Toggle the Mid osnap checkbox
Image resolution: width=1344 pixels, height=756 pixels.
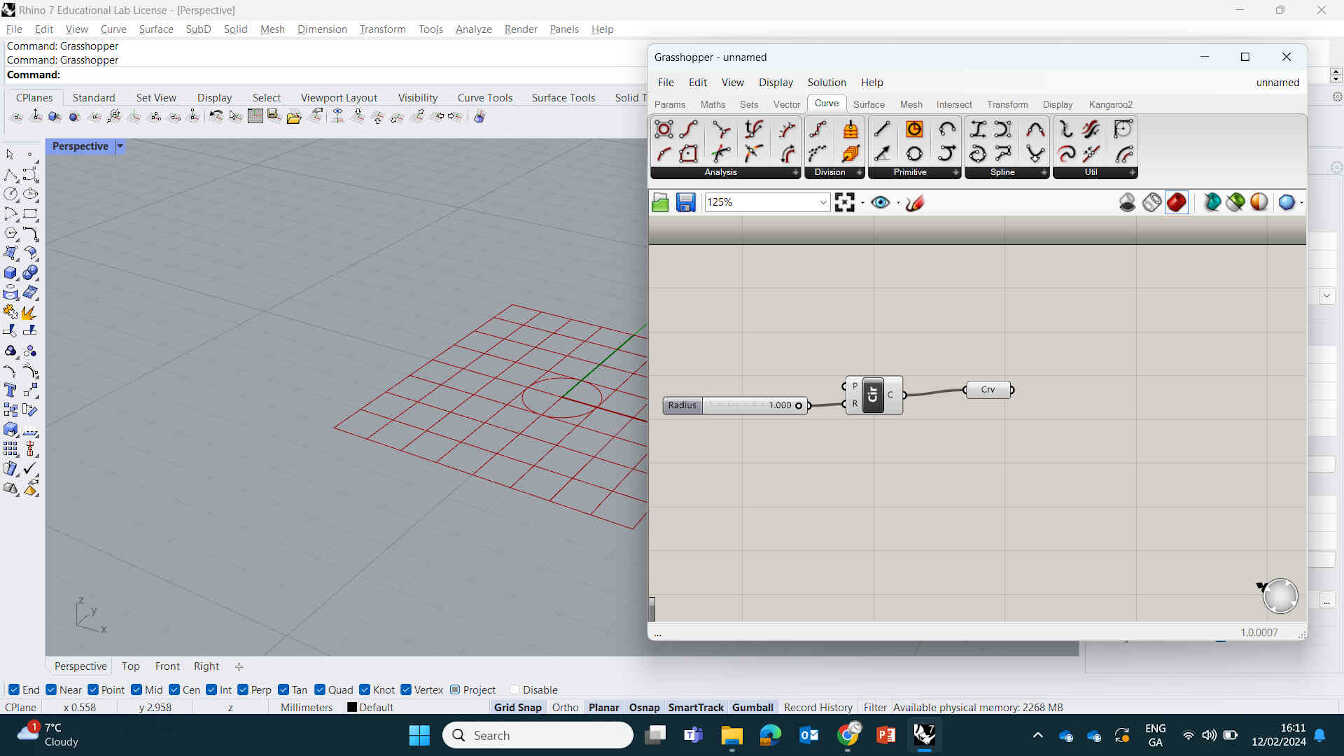136,690
